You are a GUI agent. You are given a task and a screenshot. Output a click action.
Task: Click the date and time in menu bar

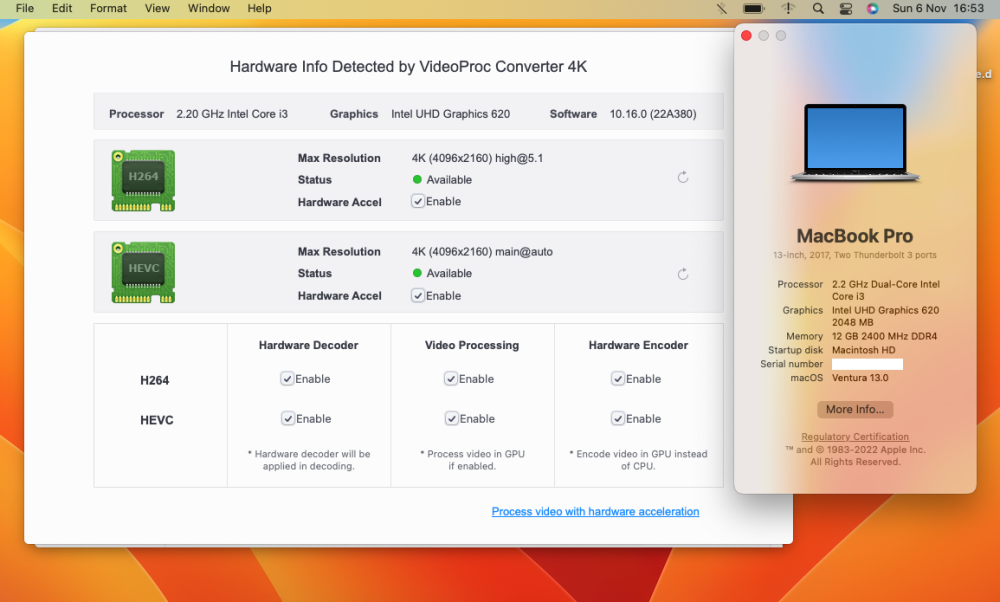pos(938,8)
